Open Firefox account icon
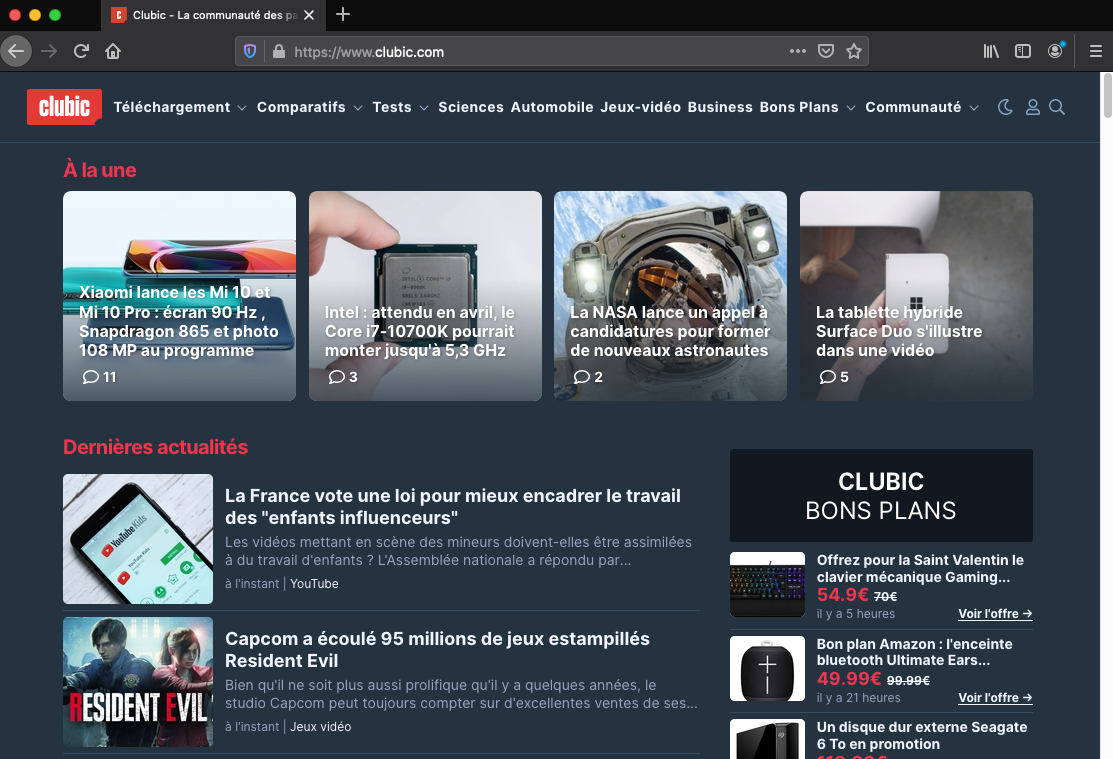 (x=1056, y=51)
